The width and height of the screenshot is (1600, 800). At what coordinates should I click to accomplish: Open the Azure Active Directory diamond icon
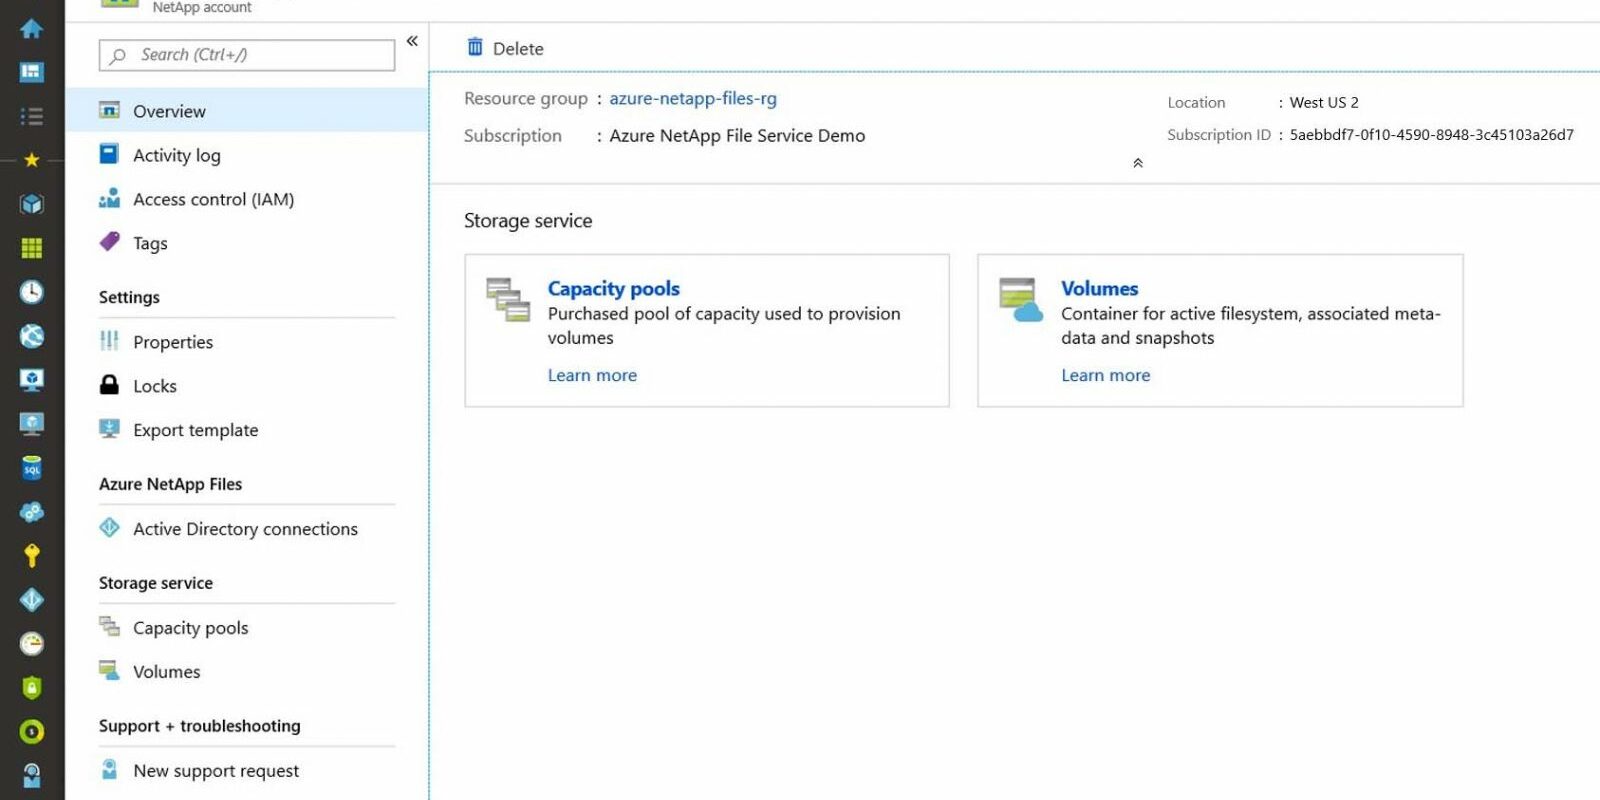pos(31,599)
